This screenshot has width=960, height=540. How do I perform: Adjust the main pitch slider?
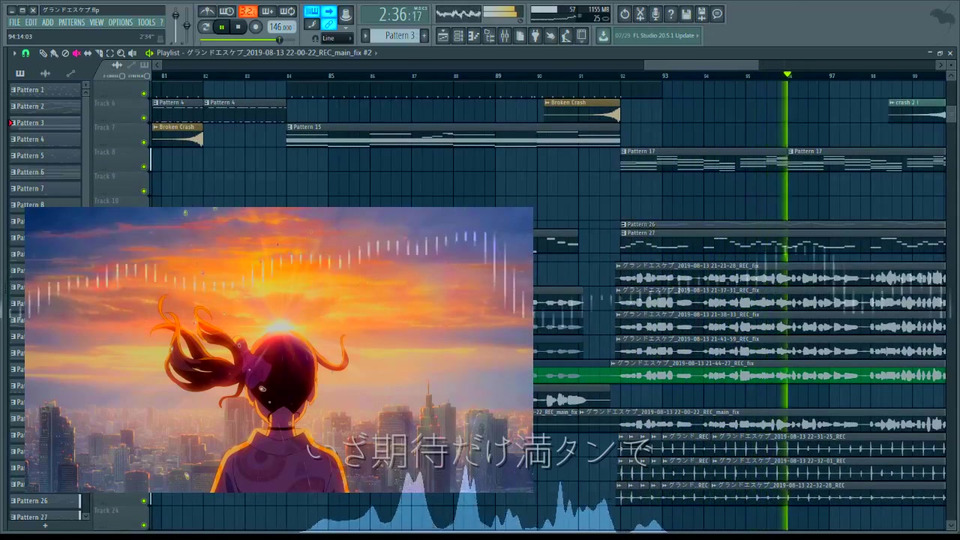187,23
